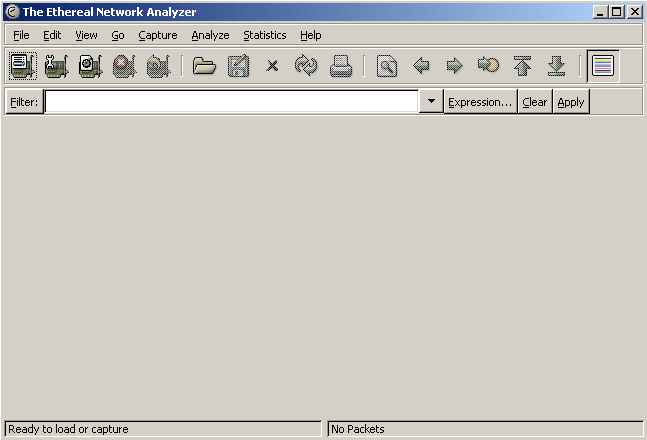Click into the display filter text field
647x440 pixels.
[231, 102]
